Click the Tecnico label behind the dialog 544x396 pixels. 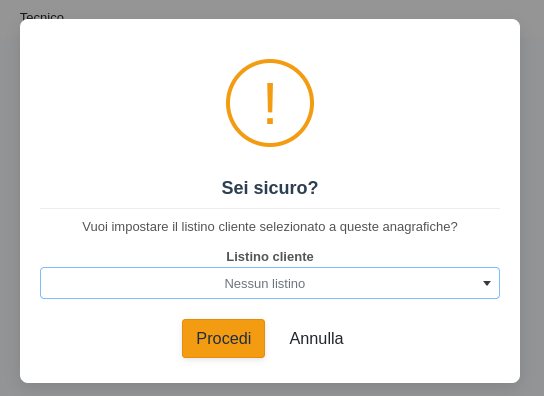(x=42, y=15)
